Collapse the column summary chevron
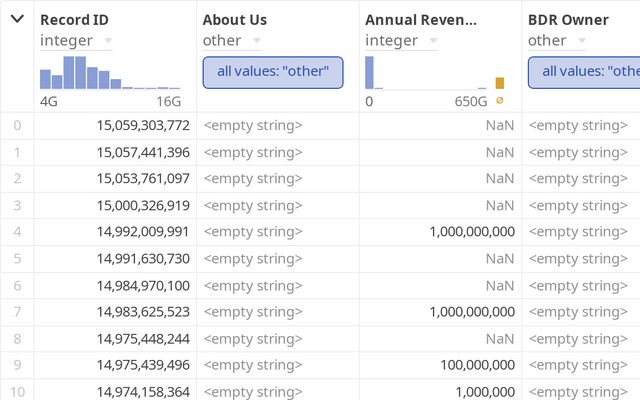The height and width of the screenshot is (400, 640). coord(17,19)
